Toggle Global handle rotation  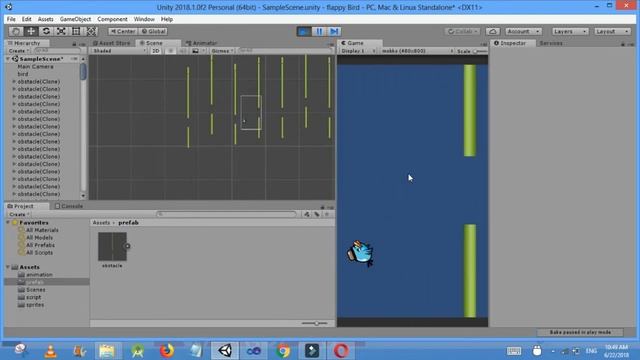(153, 31)
